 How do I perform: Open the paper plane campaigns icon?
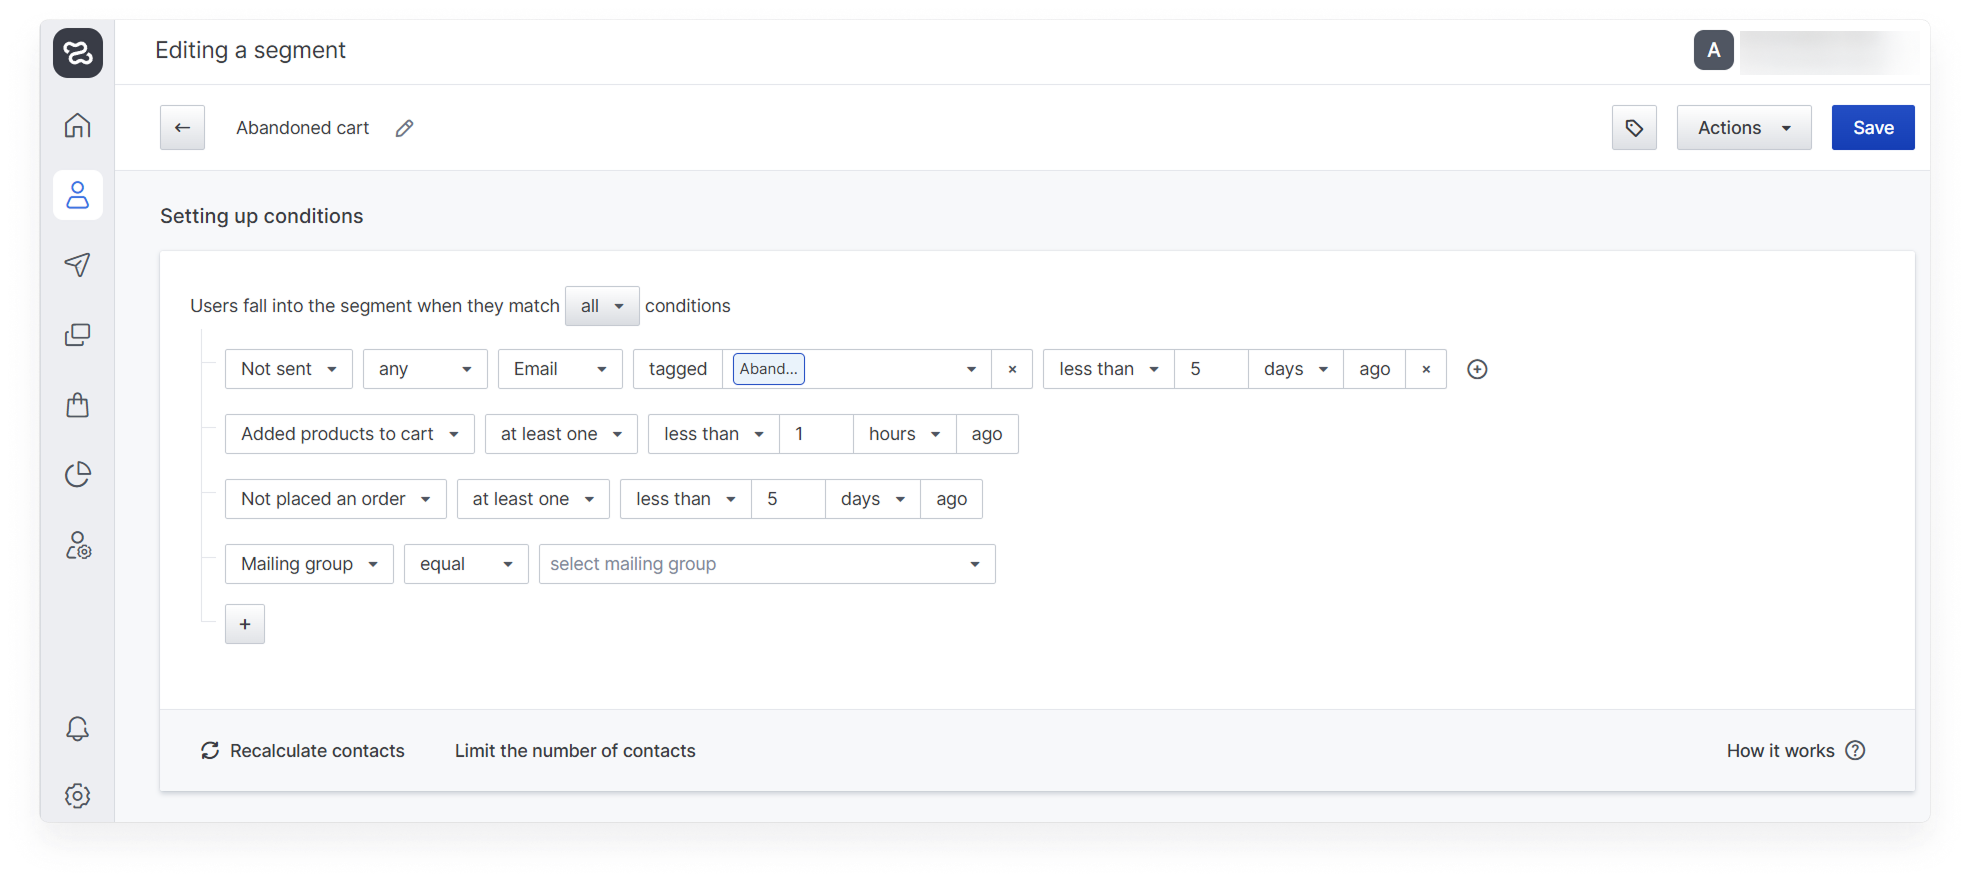pyautogui.click(x=77, y=264)
